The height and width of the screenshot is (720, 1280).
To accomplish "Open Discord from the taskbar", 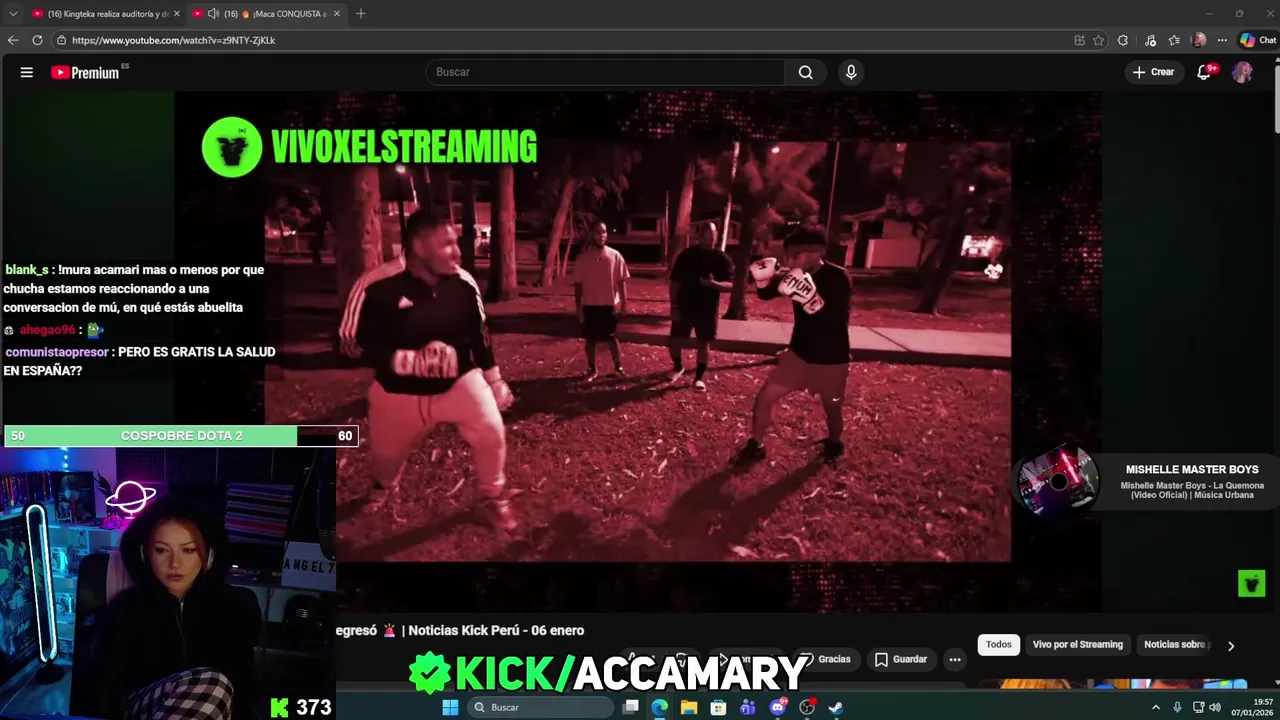I will point(778,707).
